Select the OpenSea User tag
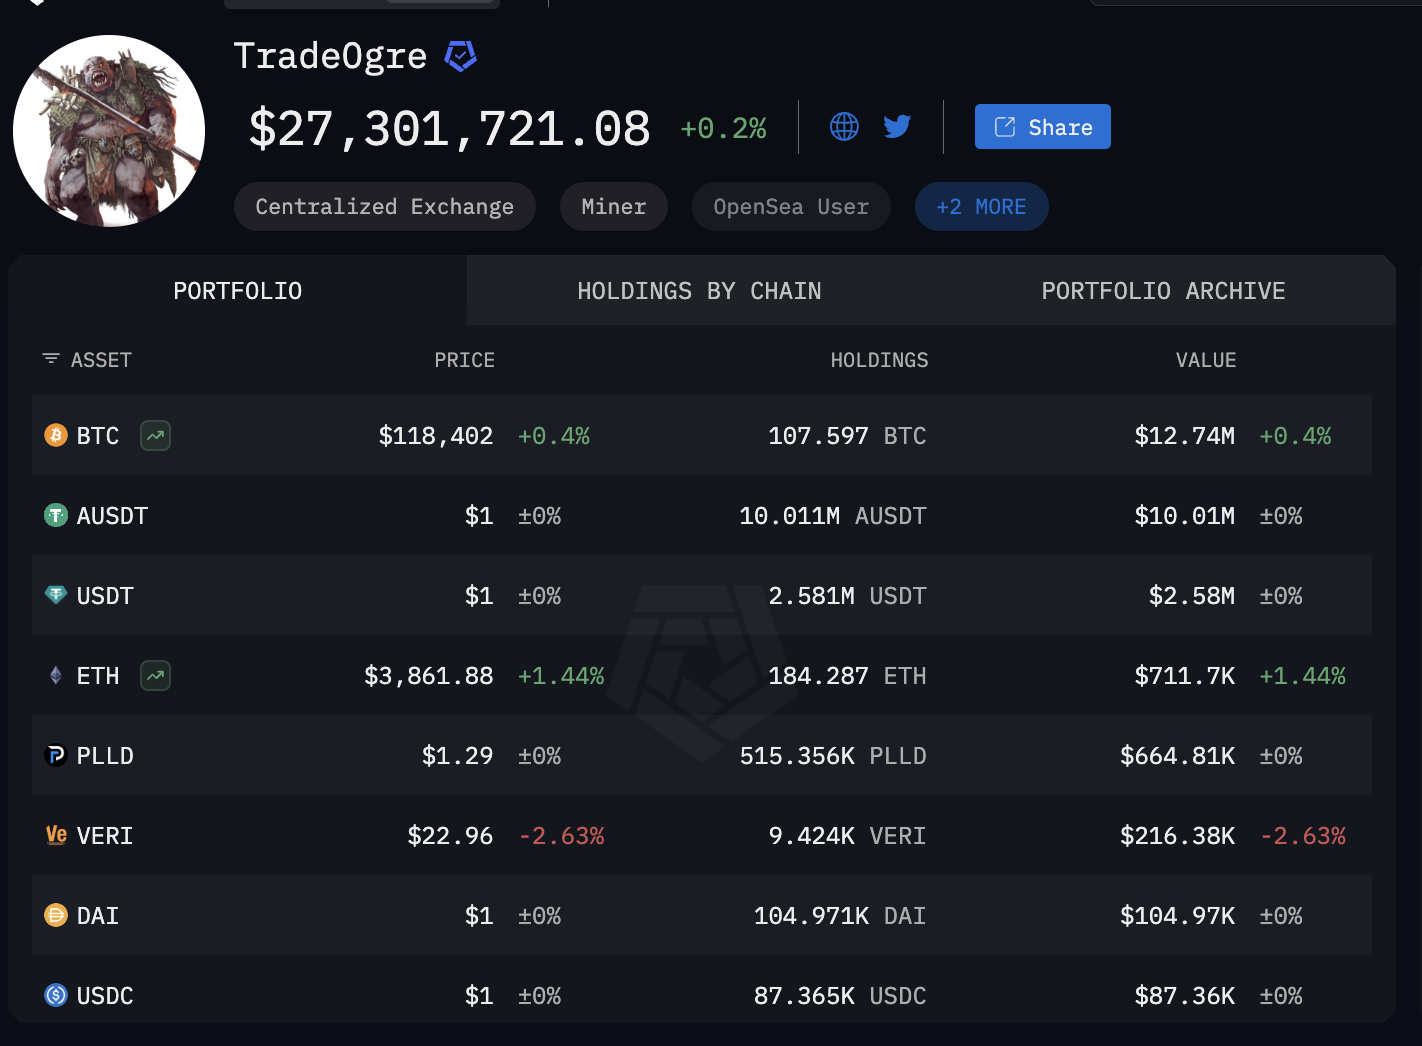1422x1046 pixels. (791, 207)
